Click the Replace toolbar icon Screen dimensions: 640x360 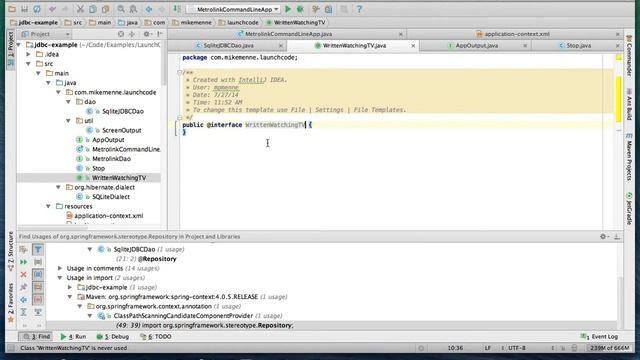tap(133, 9)
